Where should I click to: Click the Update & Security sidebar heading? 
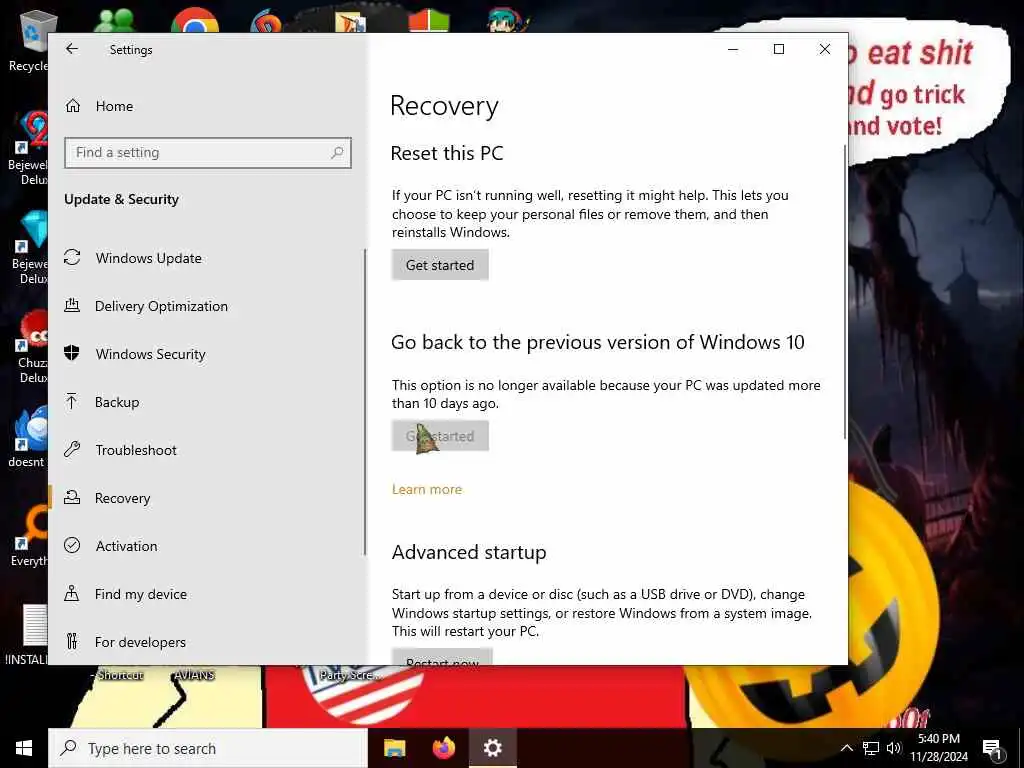[x=121, y=200]
